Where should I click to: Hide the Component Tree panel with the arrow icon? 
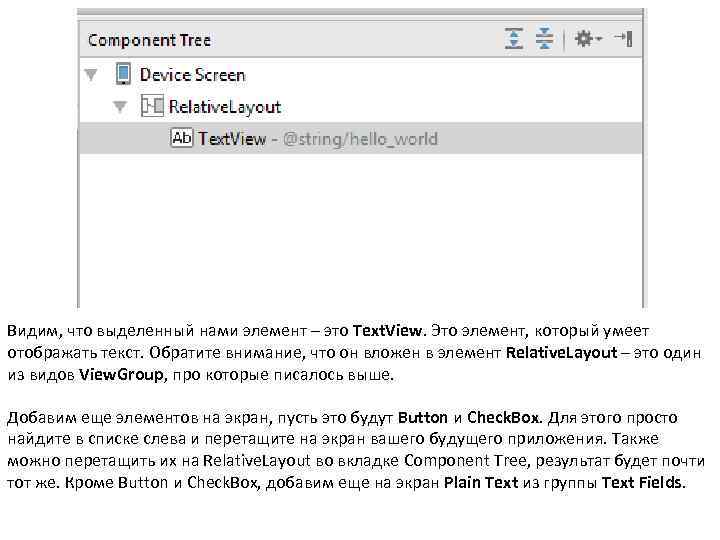tap(623, 39)
